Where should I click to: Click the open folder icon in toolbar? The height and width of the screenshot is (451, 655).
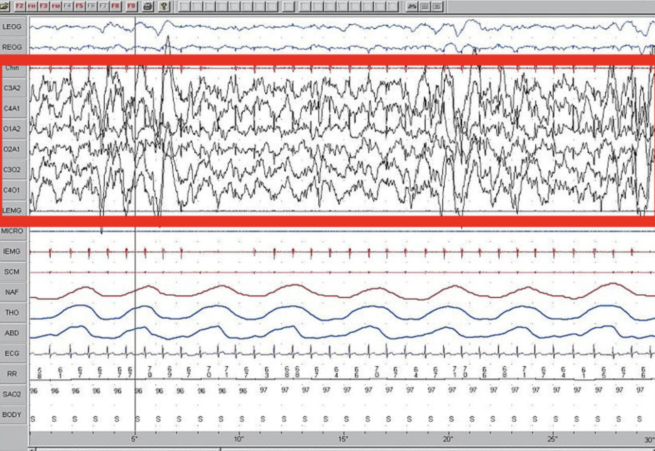pyautogui.click(x=6, y=6)
